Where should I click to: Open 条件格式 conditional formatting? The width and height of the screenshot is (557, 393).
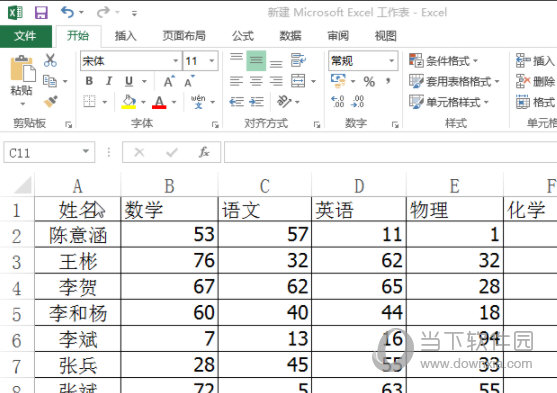coord(443,61)
